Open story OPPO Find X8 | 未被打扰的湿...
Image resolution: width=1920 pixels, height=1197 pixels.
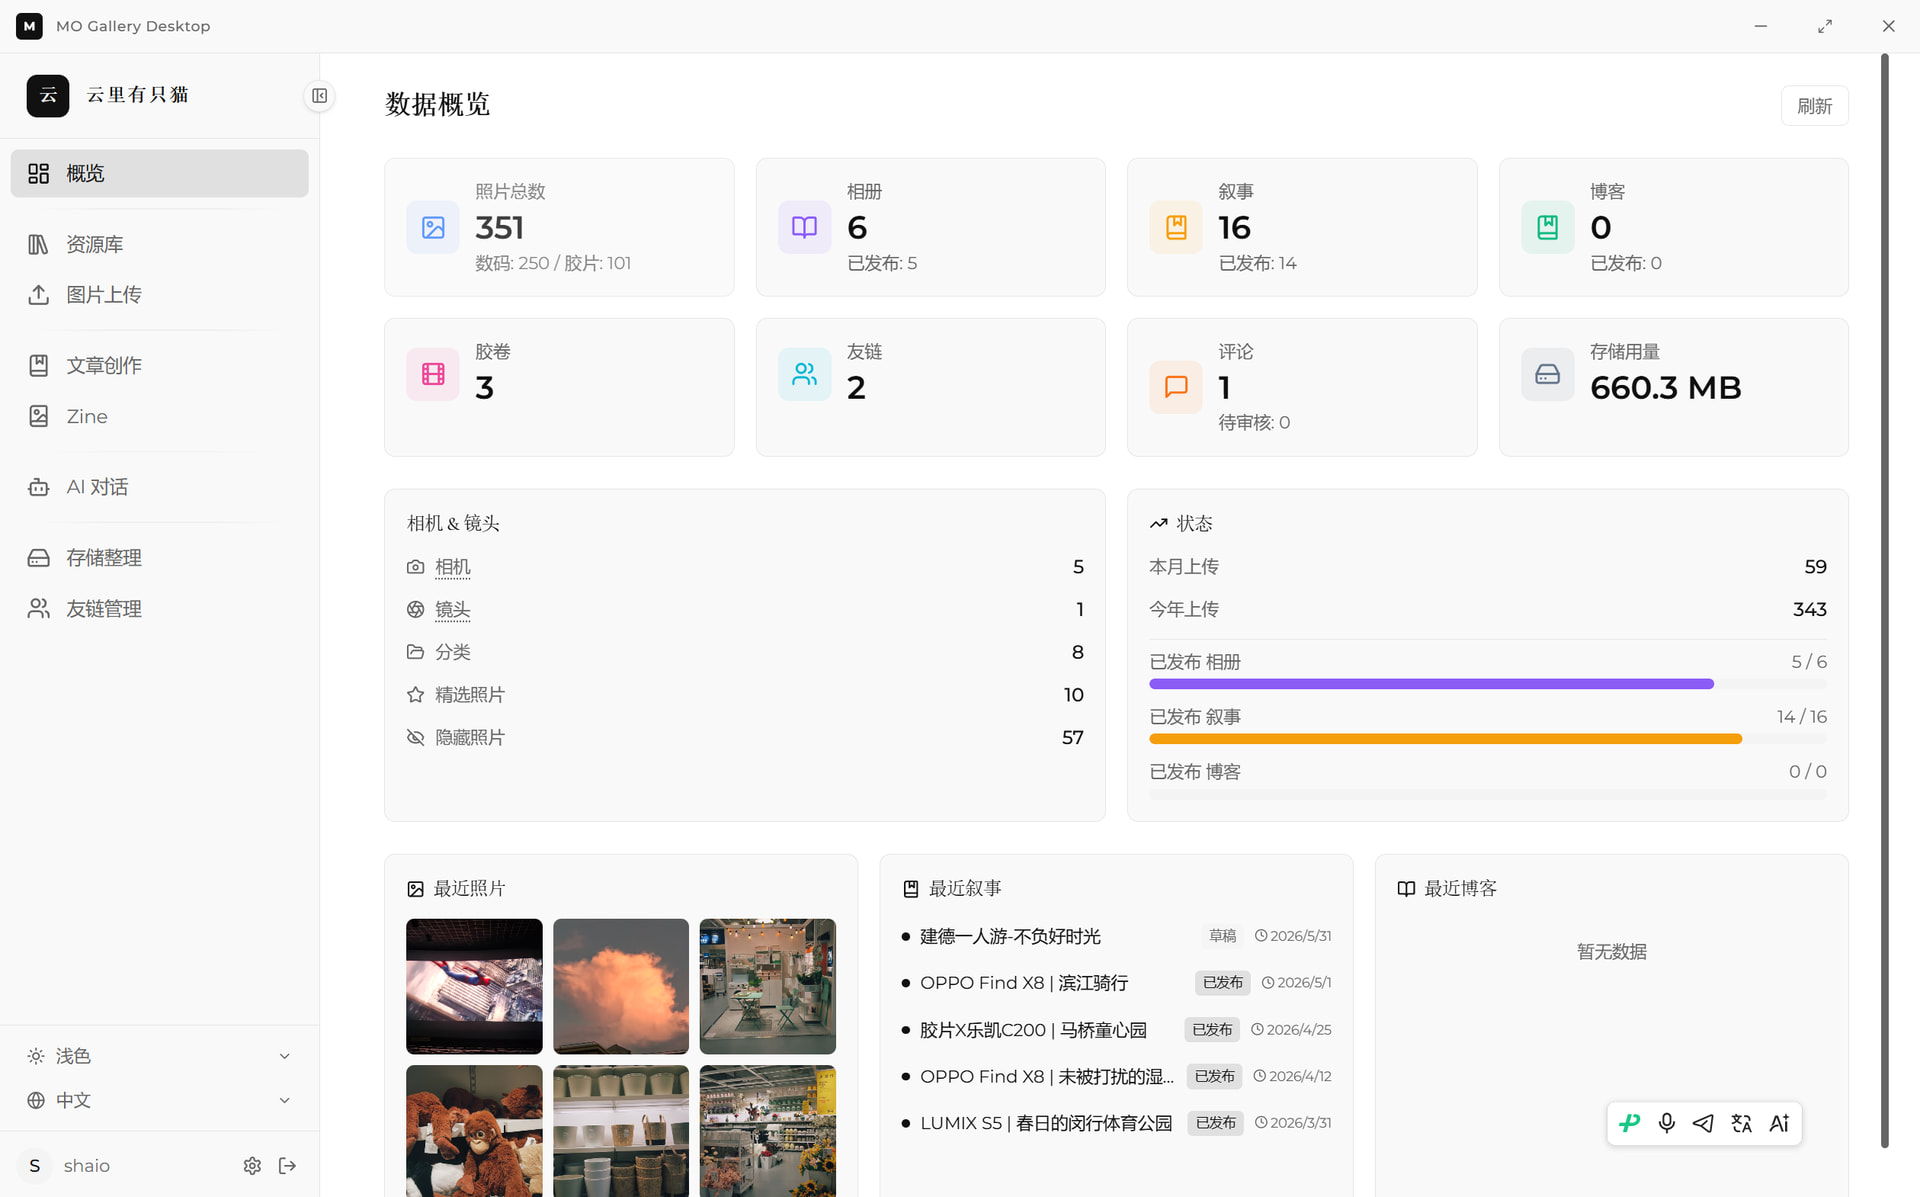coord(1047,1077)
